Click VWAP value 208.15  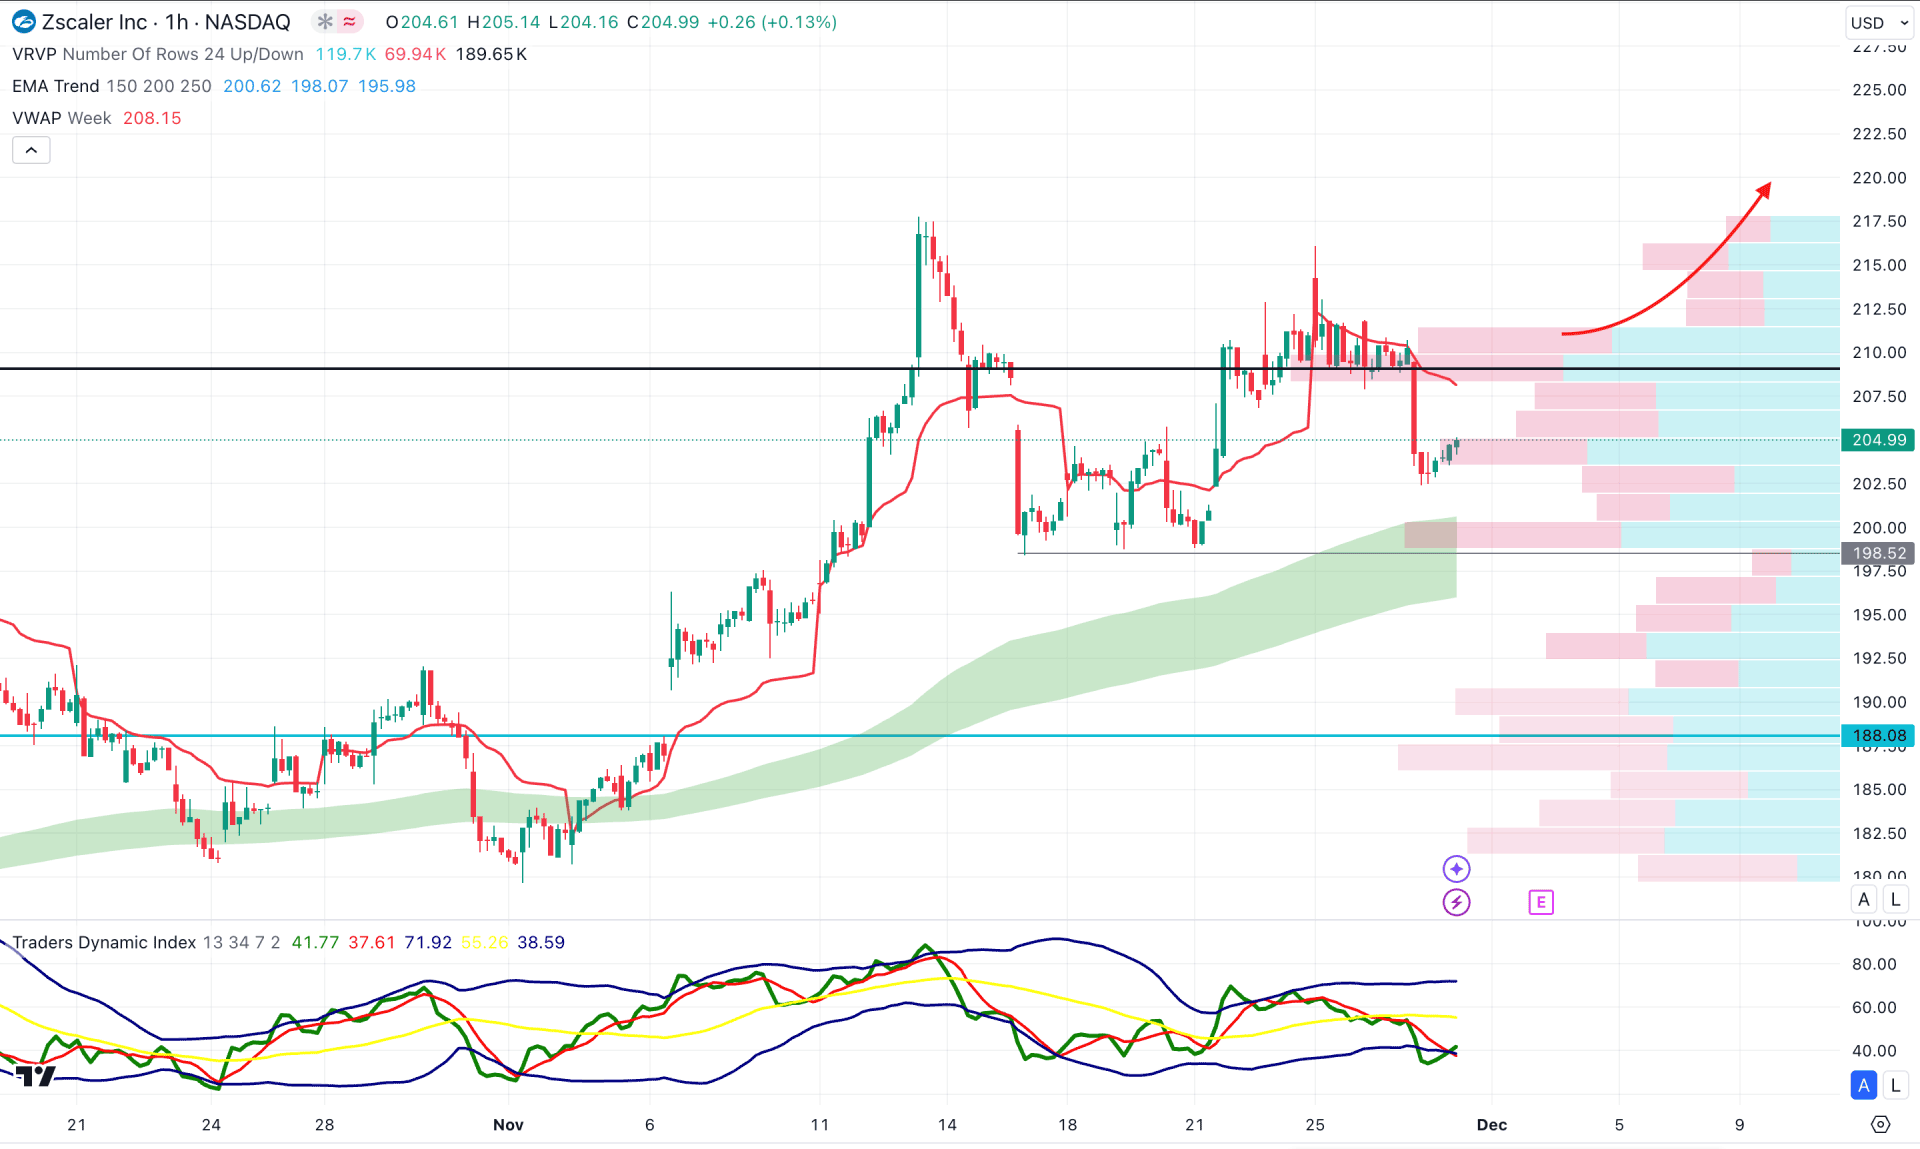(152, 118)
